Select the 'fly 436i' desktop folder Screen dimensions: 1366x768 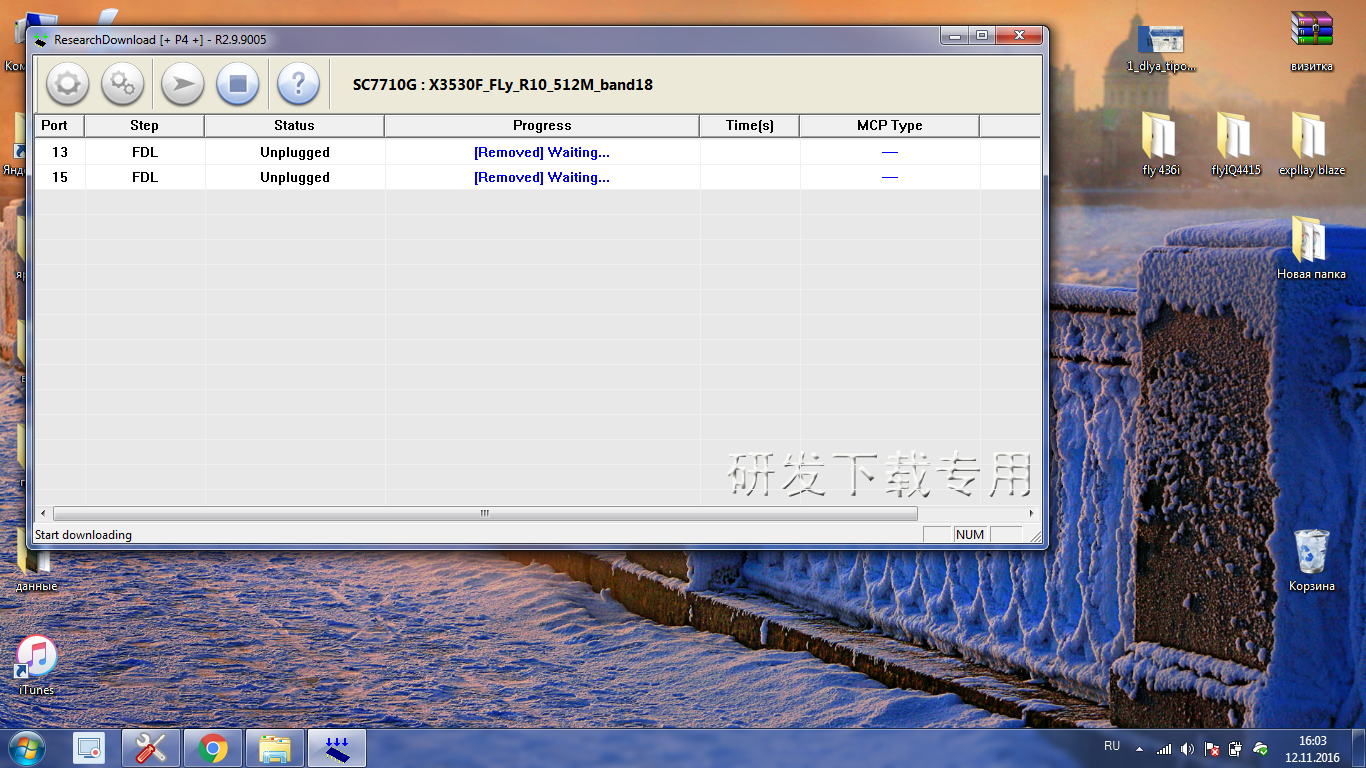click(1161, 143)
